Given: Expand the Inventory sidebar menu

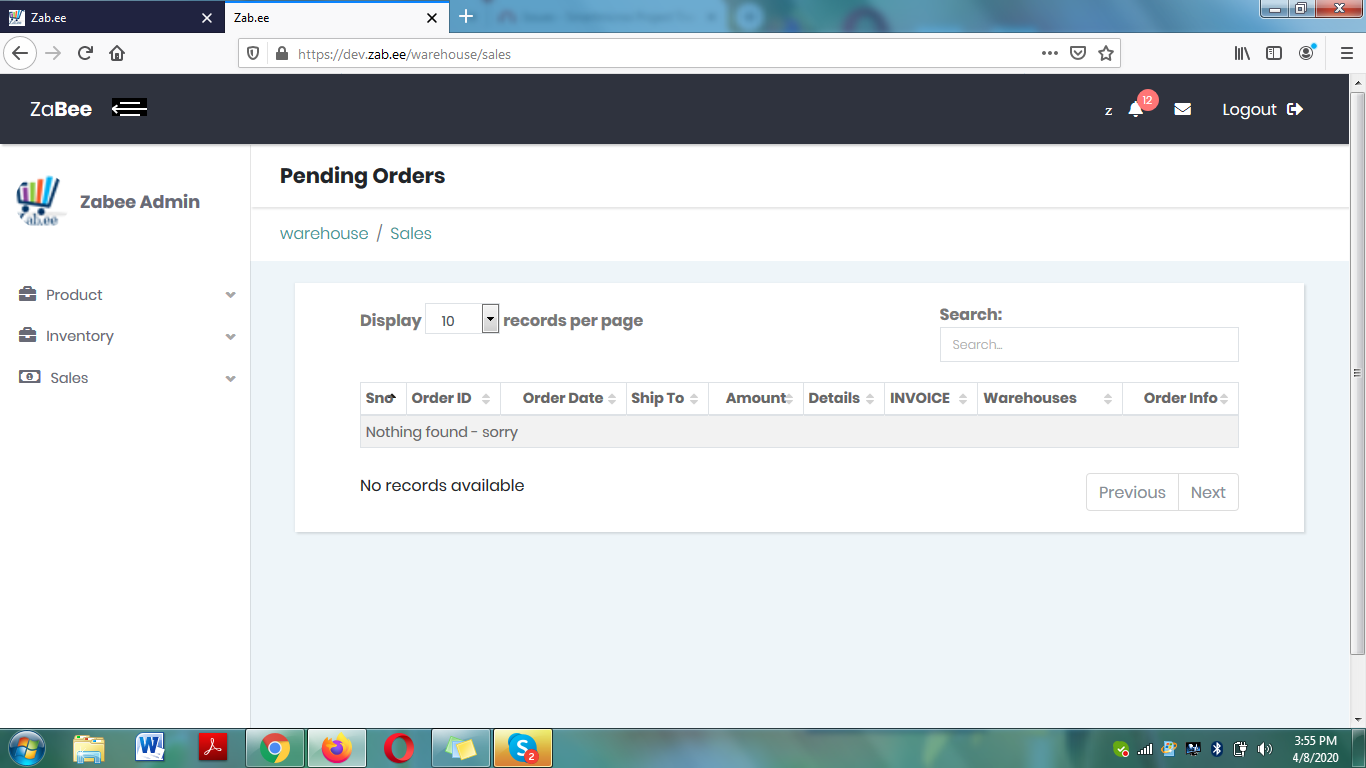Looking at the screenshot, I should [125, 336].
